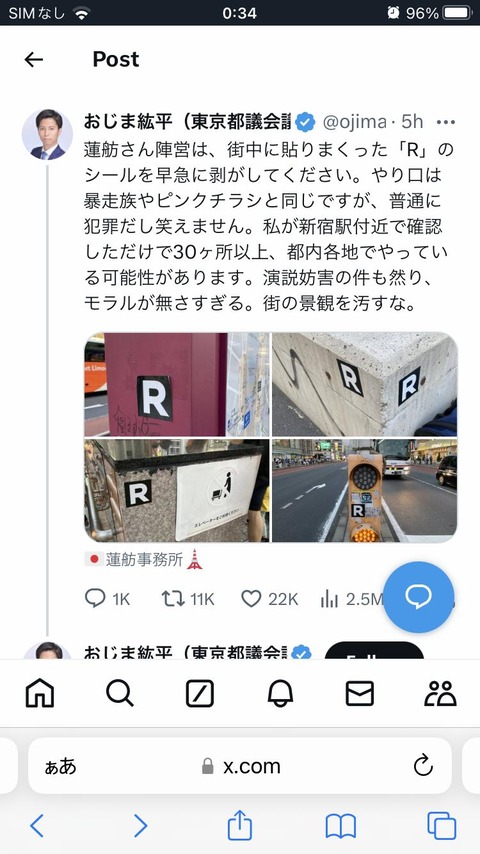Viewport: 480px width, 854px height.
Task: View post analytics bar chart icon
Action: click(x=329, y=599)
